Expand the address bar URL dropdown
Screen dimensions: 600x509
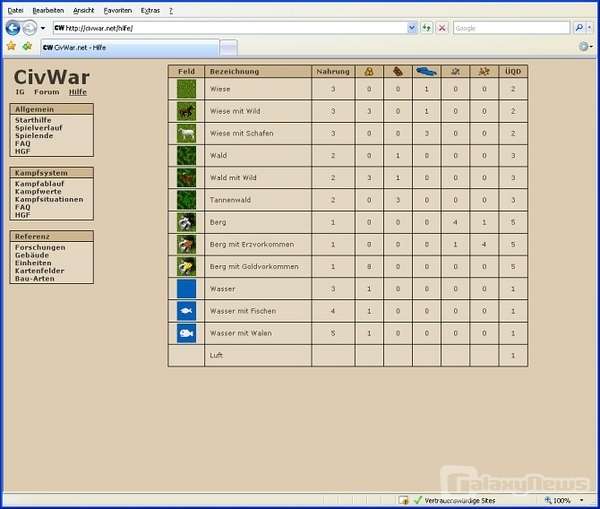point(412,28)
